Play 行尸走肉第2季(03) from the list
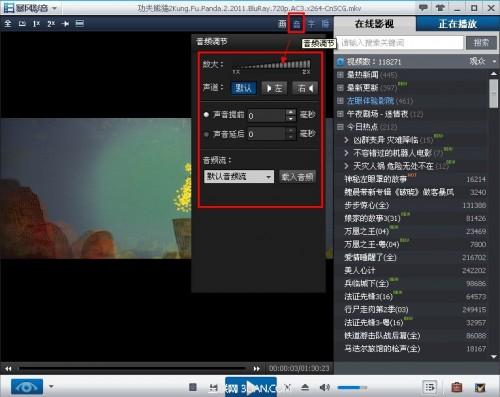The height and width of the screenshot is (397, 500). pos(376,310)
